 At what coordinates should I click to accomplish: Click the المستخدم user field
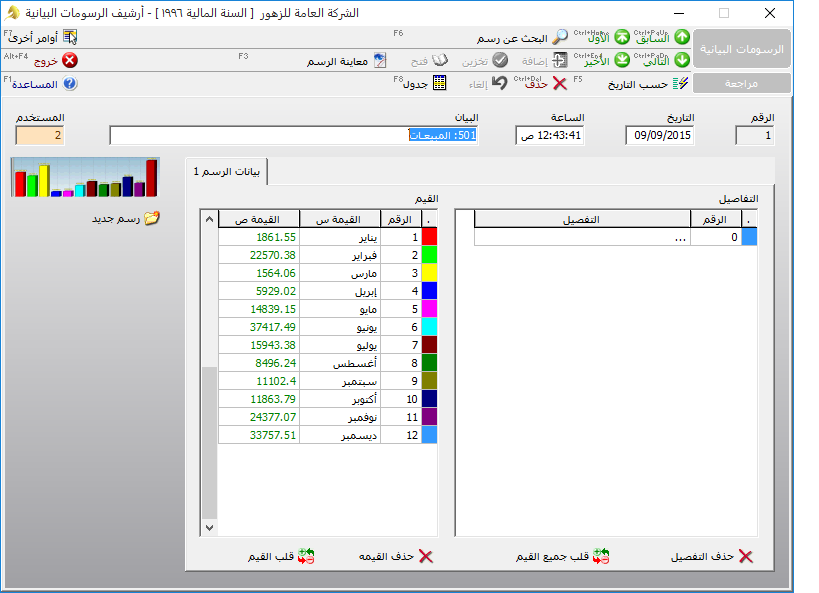point(40,136)
